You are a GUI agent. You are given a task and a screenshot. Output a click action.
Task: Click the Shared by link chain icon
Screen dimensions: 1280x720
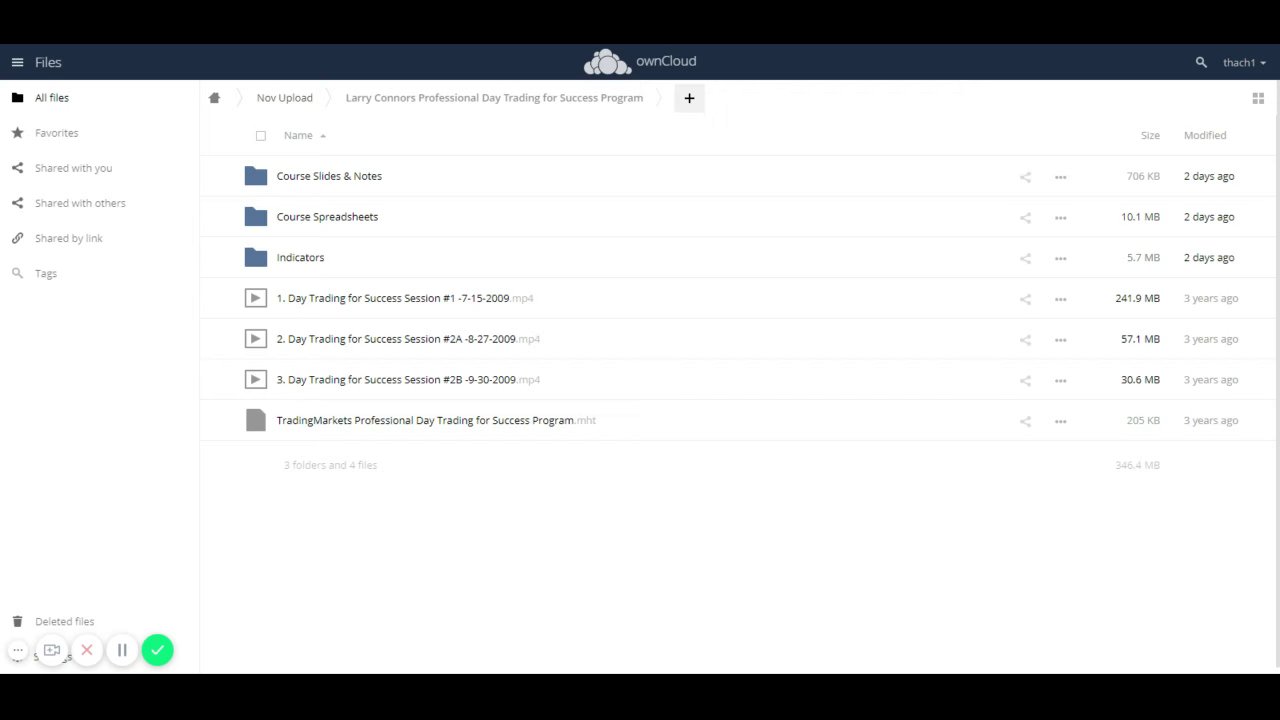click(x=17, y=238)
